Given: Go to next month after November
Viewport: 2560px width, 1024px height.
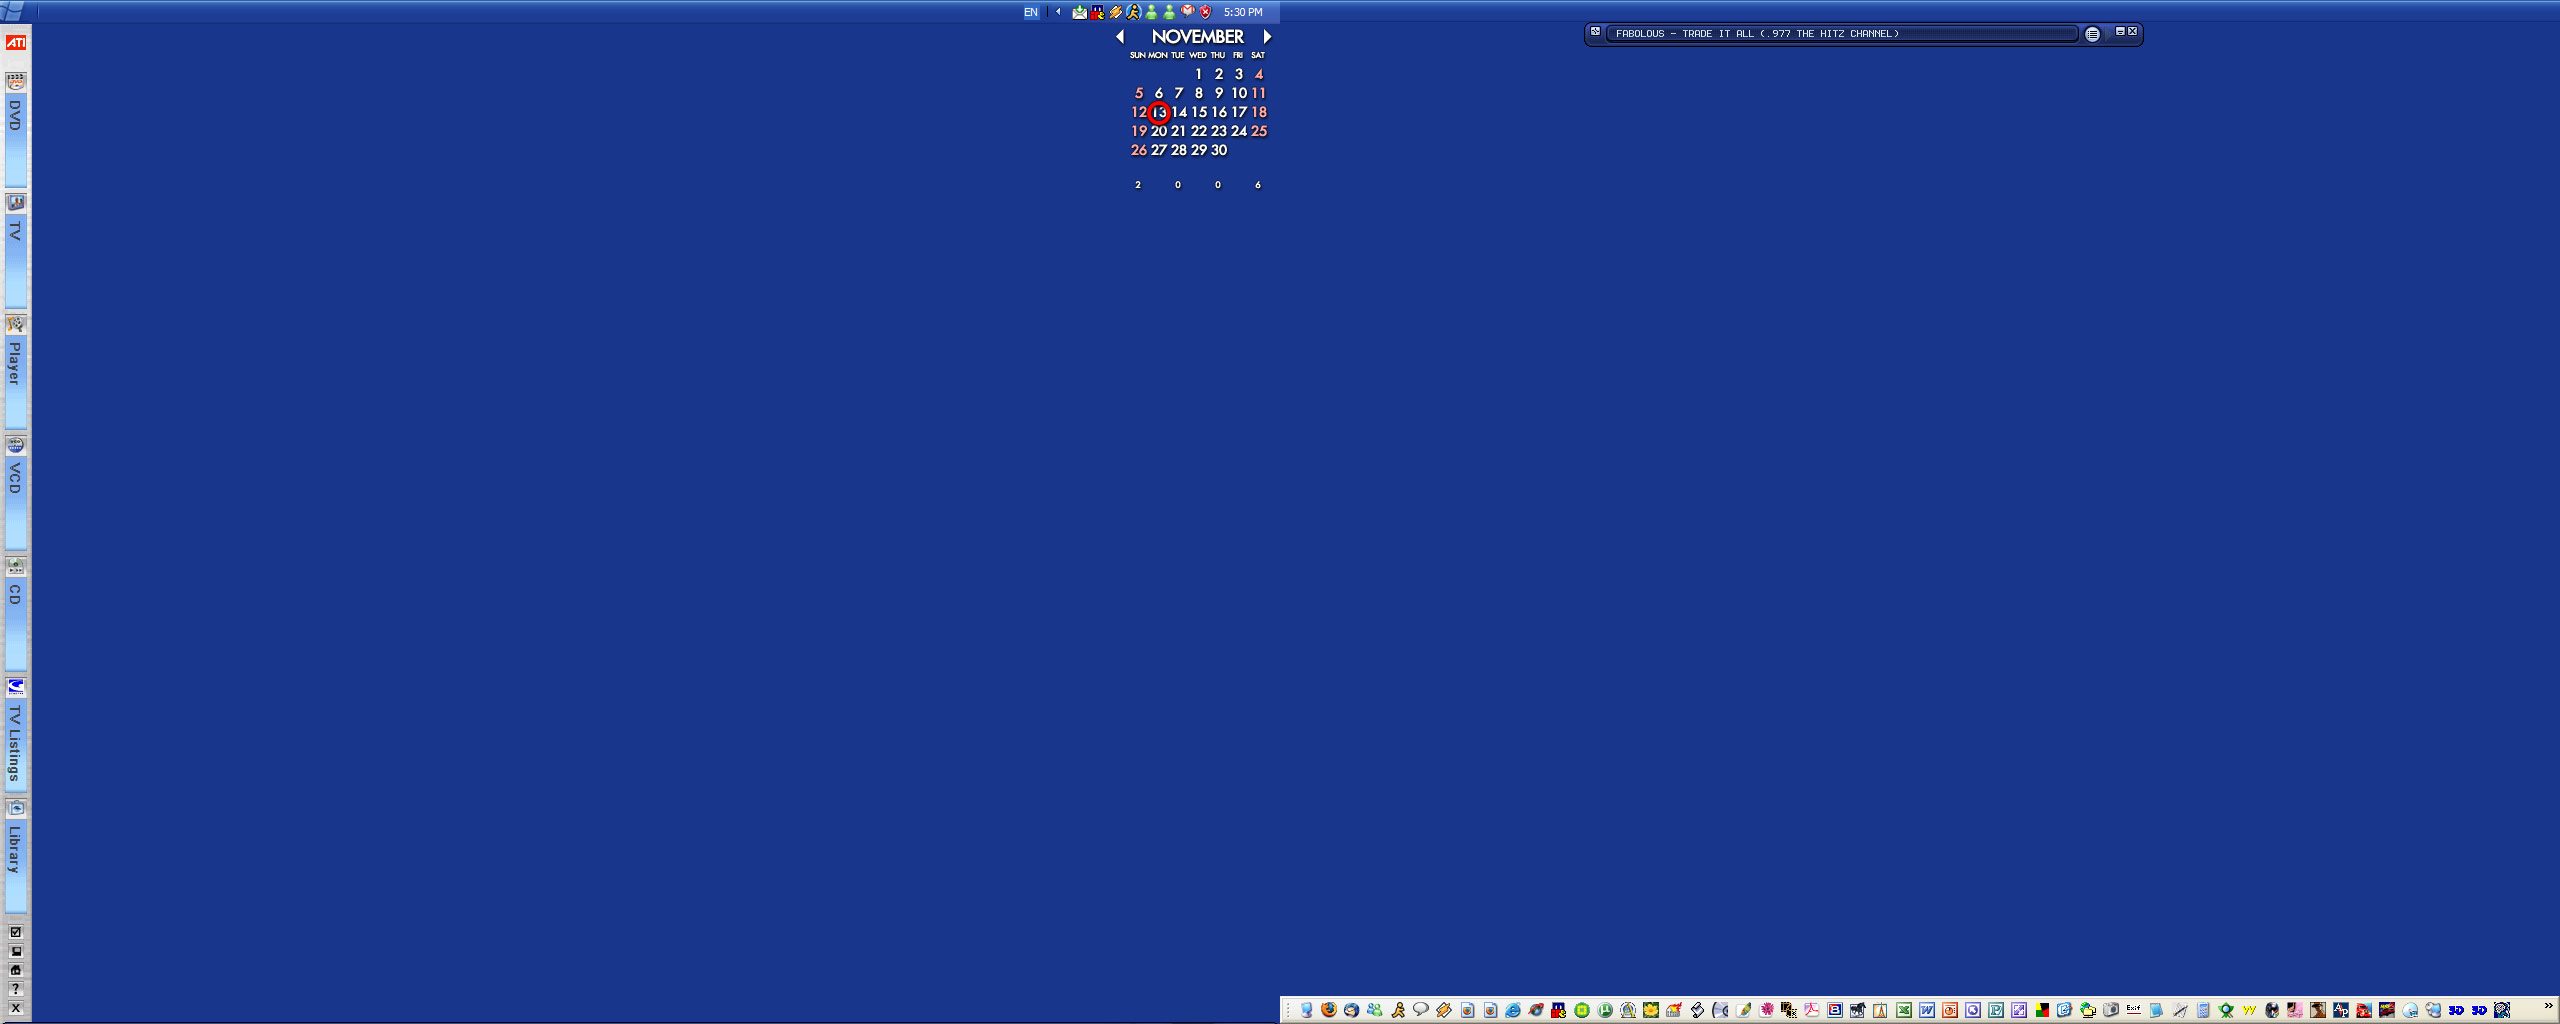Looking at the screenshot, I should (x=1267, y=37).
